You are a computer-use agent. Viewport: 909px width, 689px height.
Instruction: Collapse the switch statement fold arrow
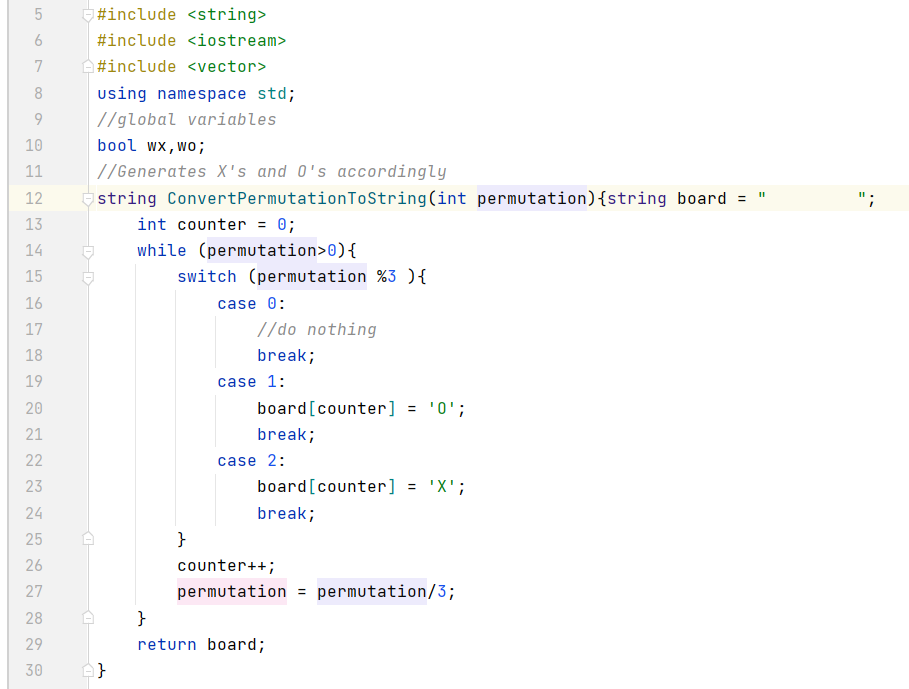(87, 276)
